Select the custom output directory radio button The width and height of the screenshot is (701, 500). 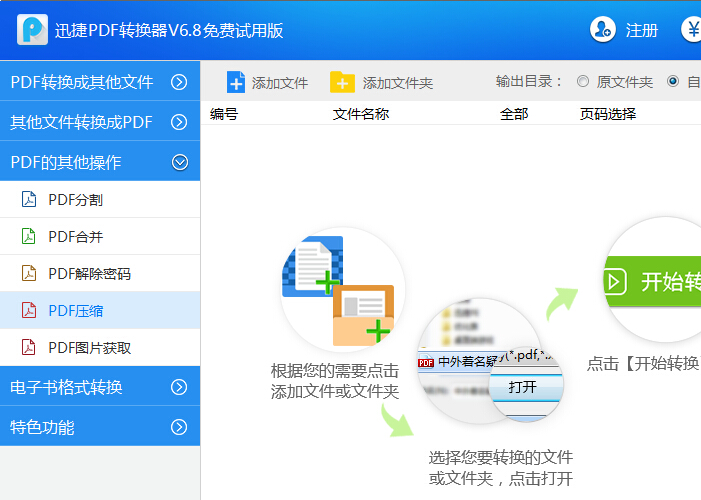point(673,81)
